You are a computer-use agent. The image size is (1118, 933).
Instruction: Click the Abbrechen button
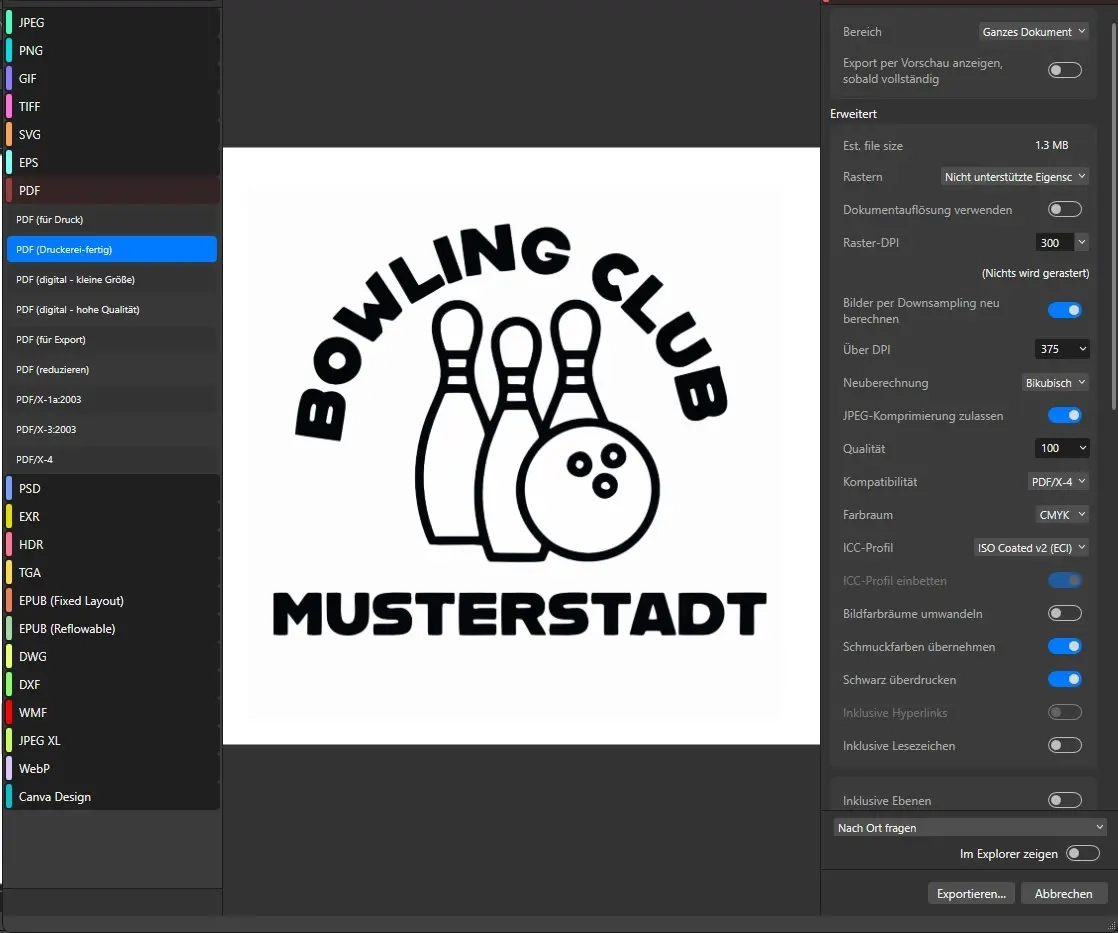pyautogui.click(x=1064, y=894)
